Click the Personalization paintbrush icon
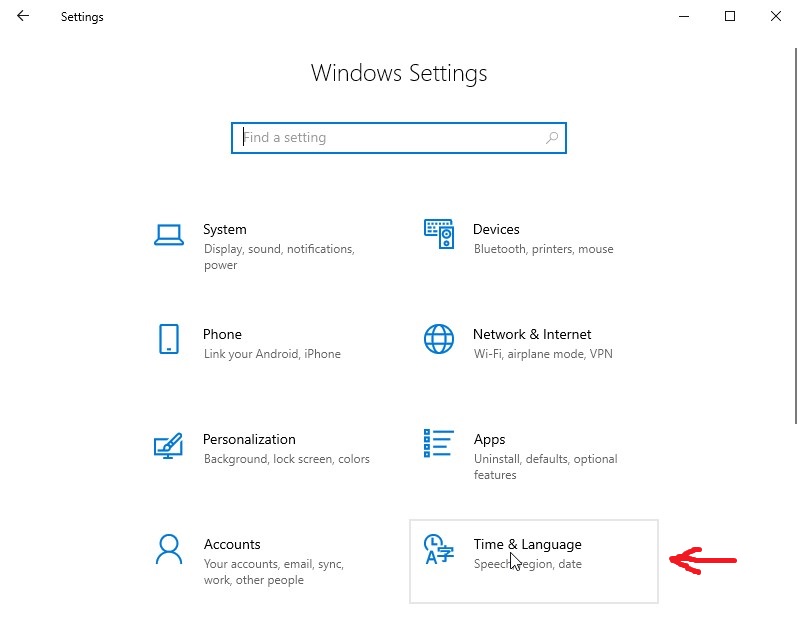 tap(168, 445)
